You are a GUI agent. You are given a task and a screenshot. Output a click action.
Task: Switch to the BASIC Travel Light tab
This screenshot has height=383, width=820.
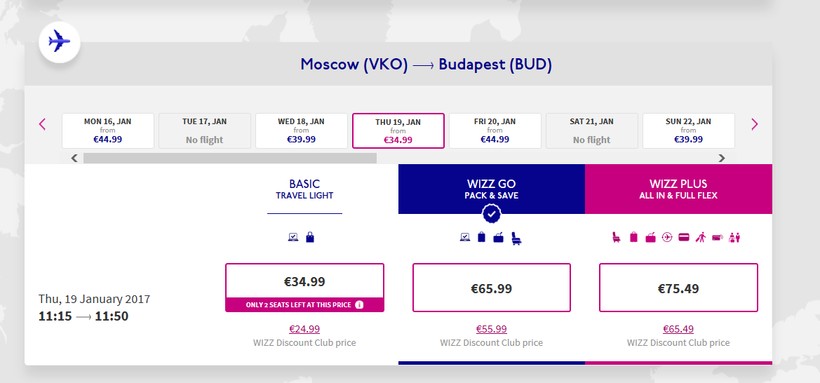point(304,189)
